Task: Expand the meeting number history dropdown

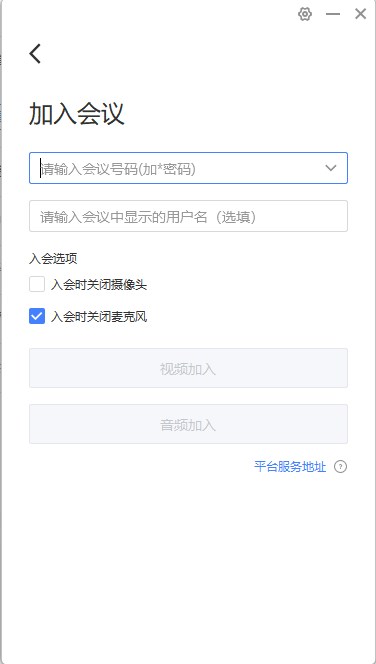Action: tap(331, 168)
